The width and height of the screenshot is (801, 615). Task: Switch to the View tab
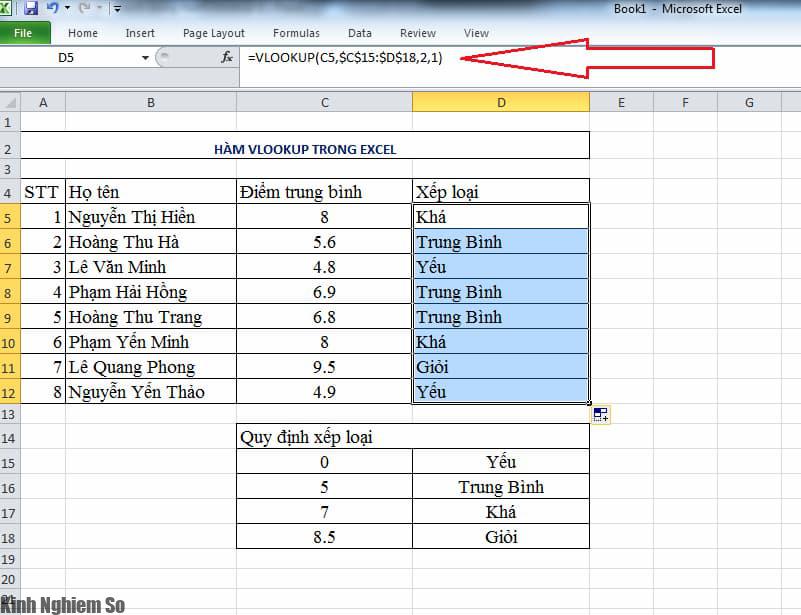[476, 33]
